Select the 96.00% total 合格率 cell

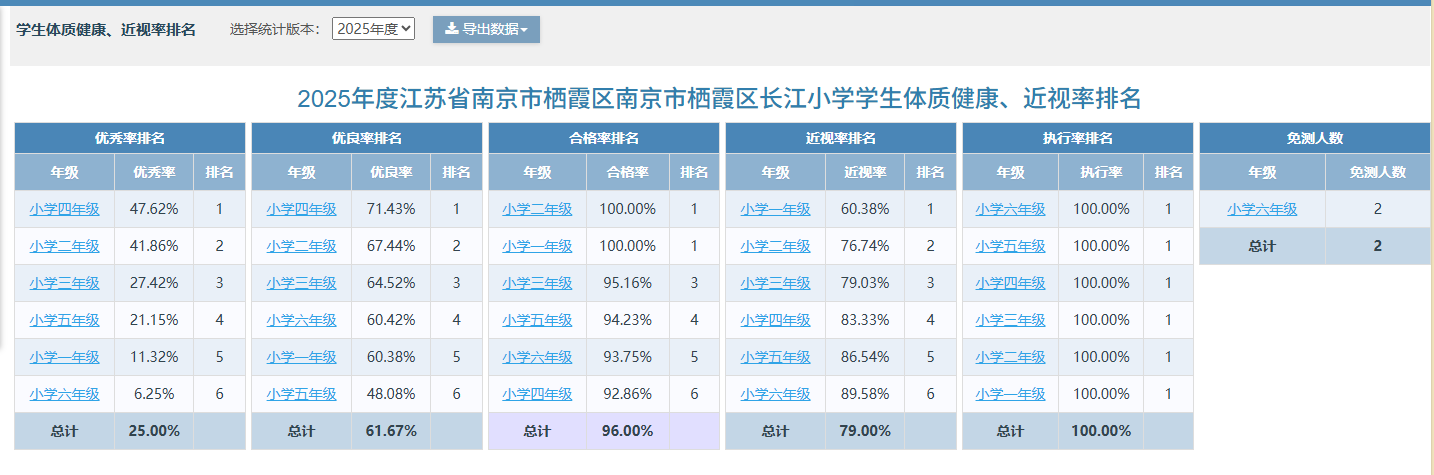pos(628,432)
